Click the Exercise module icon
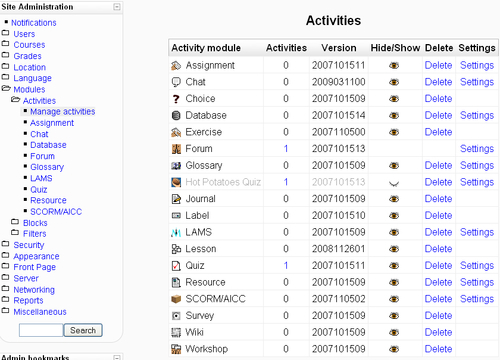 coord(176,132)
